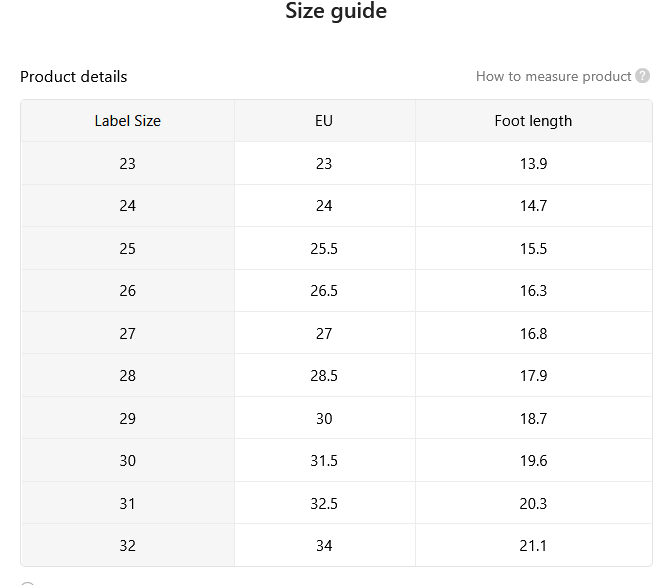
Task: Click the Product details label
Action: tap(73, 77)
